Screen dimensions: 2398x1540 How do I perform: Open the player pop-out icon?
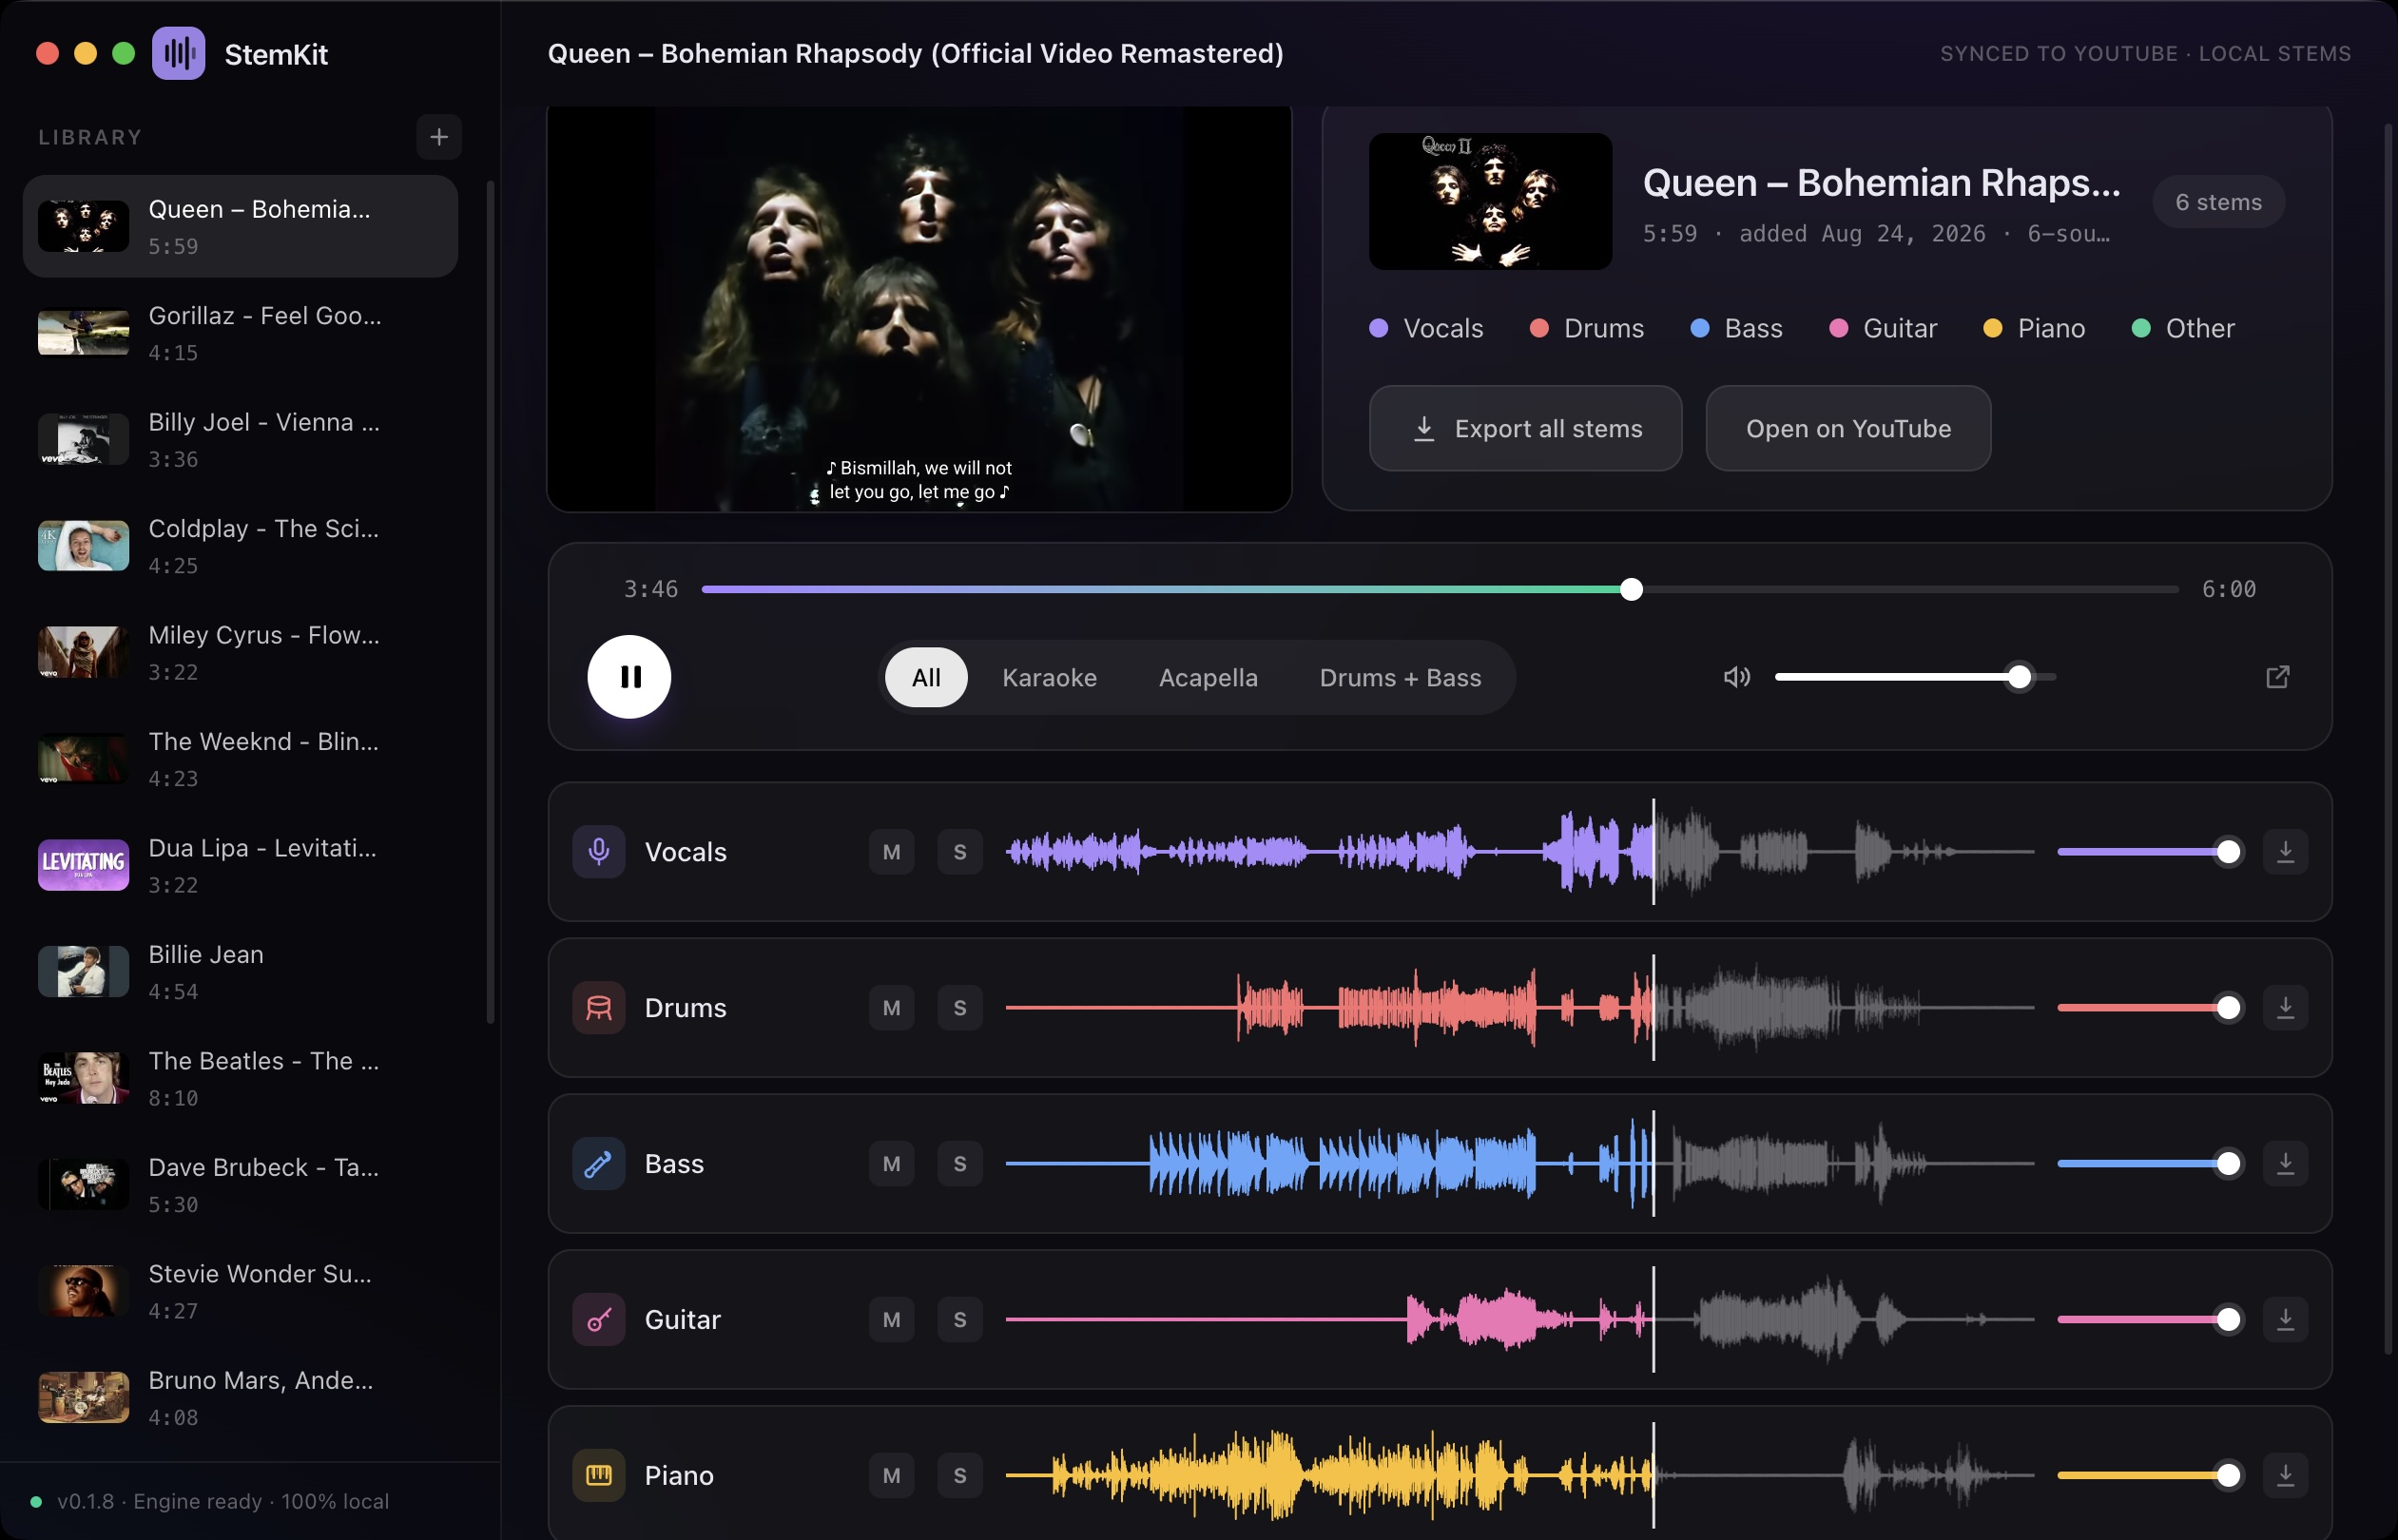(x=2277, y=677)
